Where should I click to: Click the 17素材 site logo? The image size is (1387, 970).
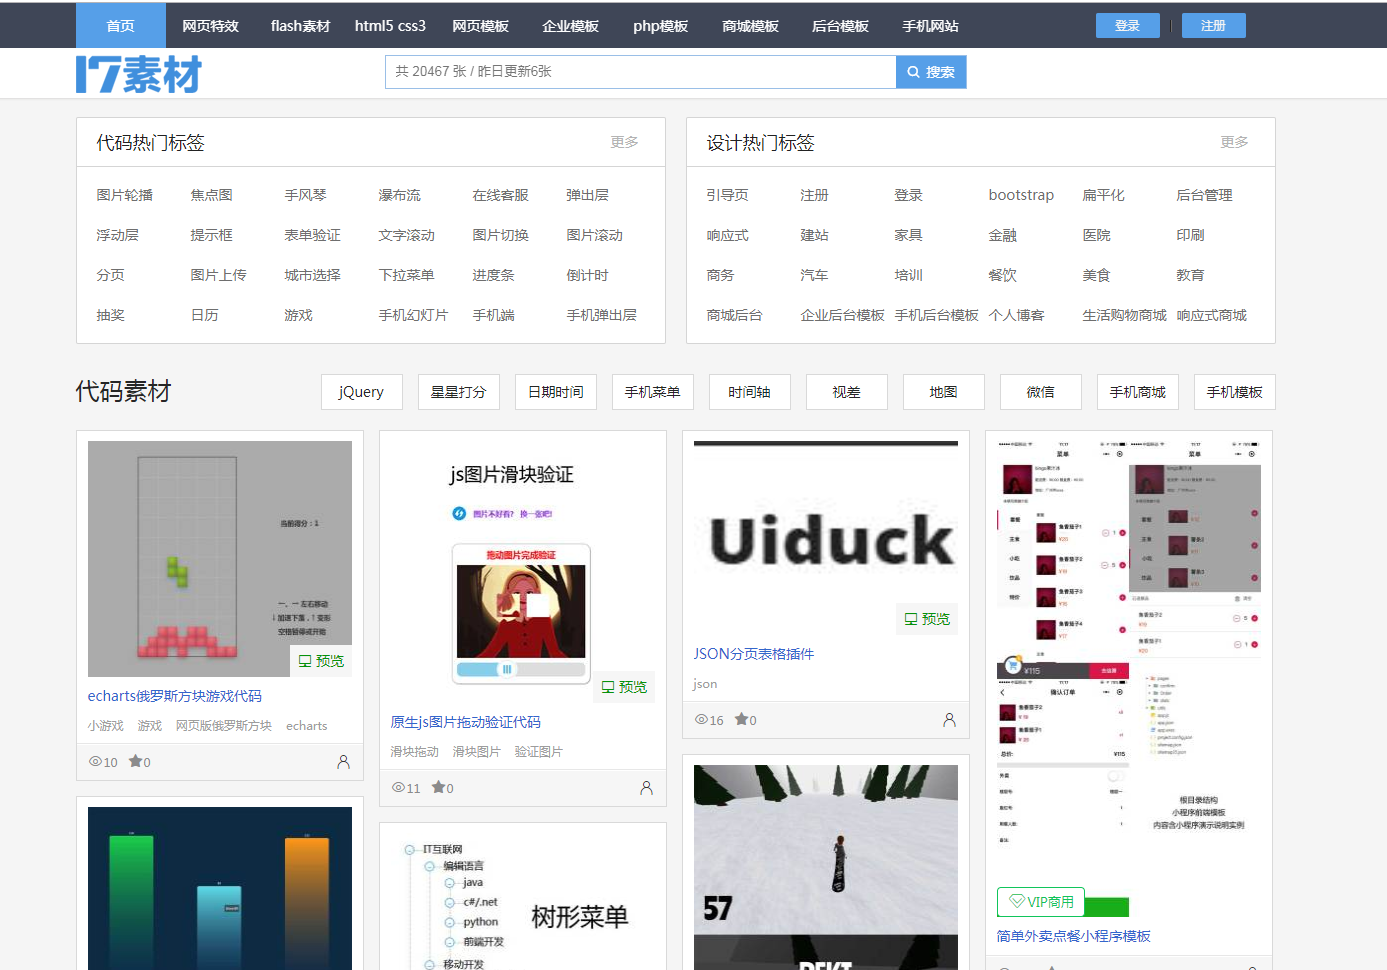(x=139, y=74)
